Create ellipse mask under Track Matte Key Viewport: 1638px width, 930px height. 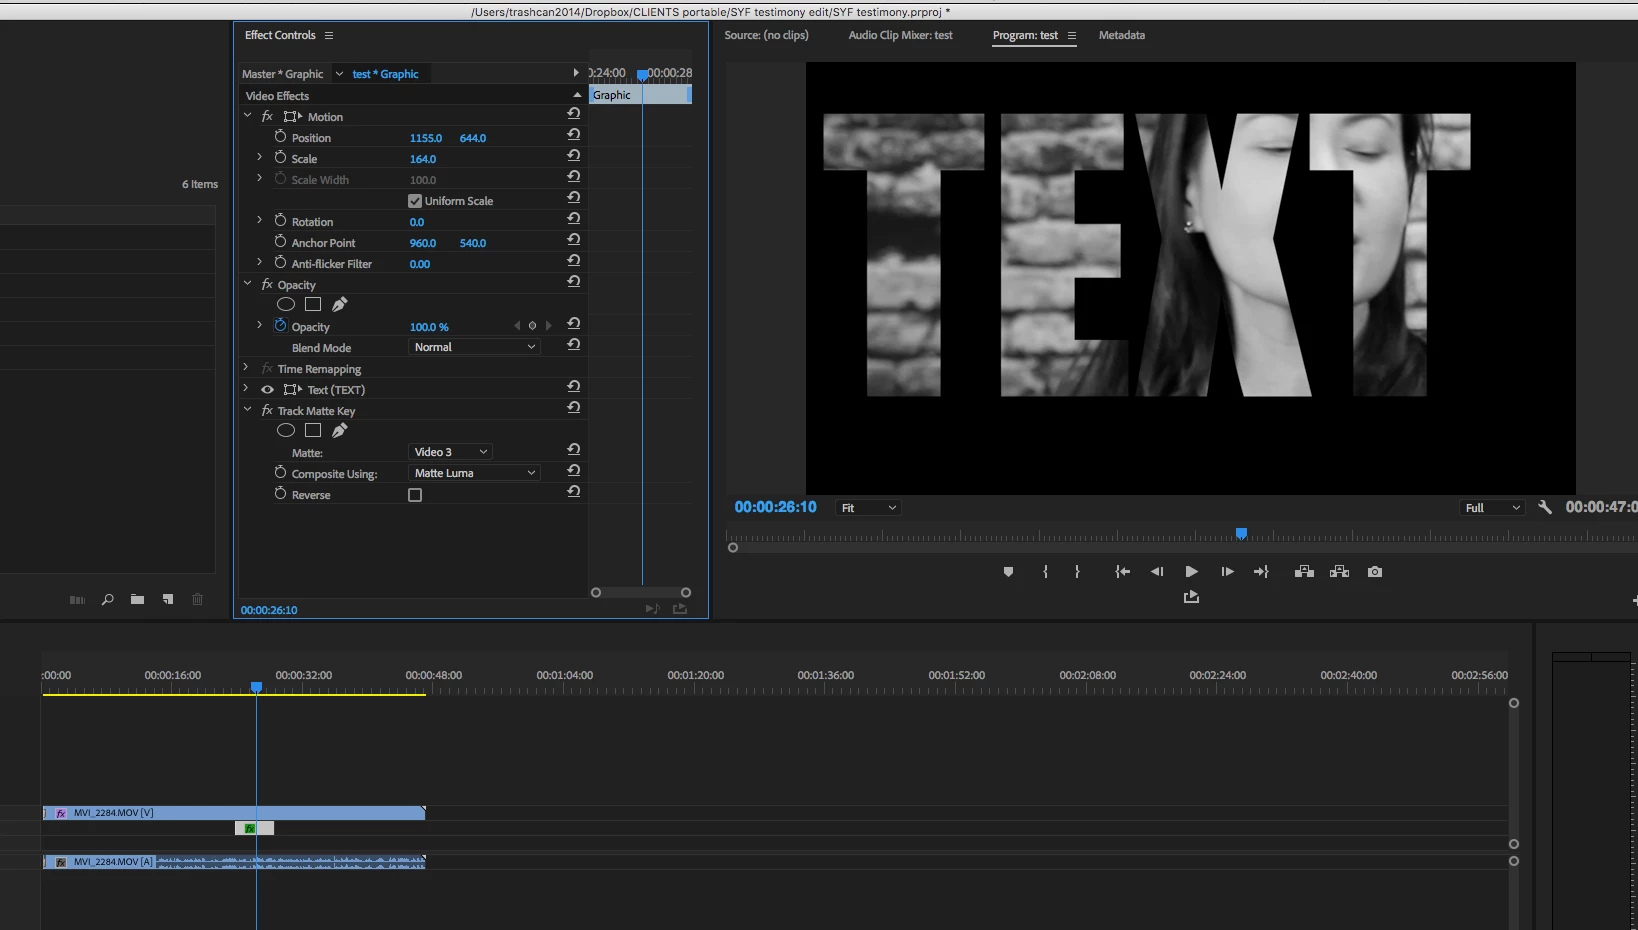click(x=286, y=430)
